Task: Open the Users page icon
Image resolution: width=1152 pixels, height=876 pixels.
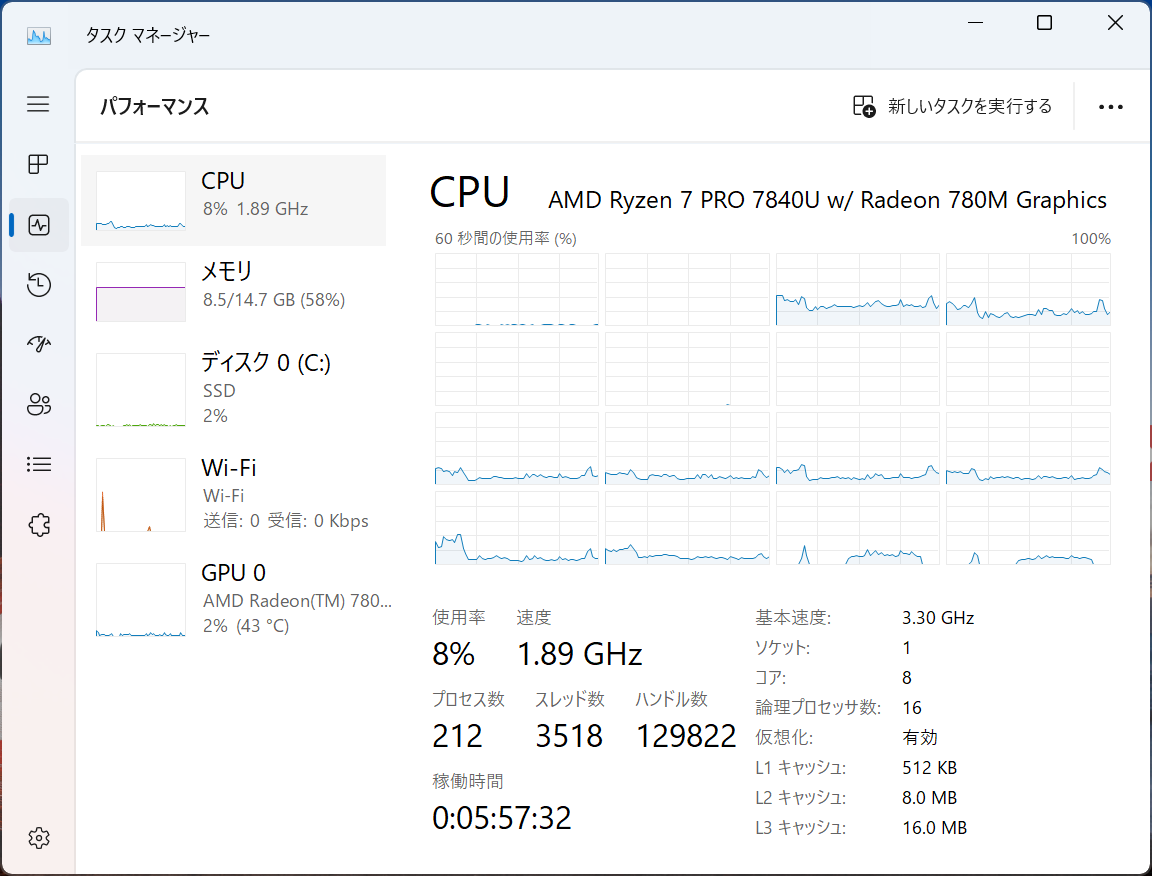Action: (38, 404)
